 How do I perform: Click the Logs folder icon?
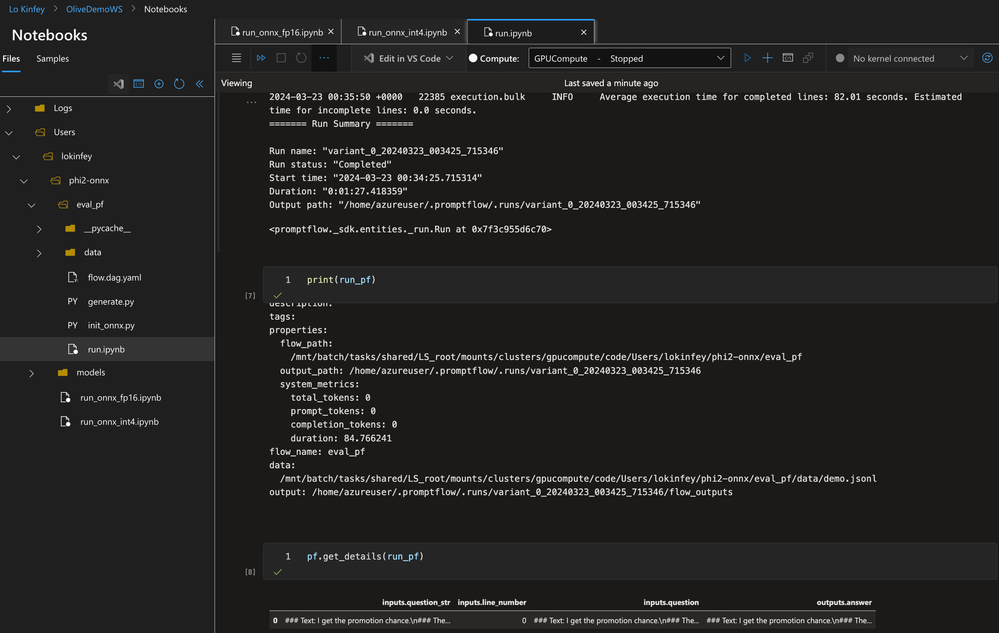40,108
